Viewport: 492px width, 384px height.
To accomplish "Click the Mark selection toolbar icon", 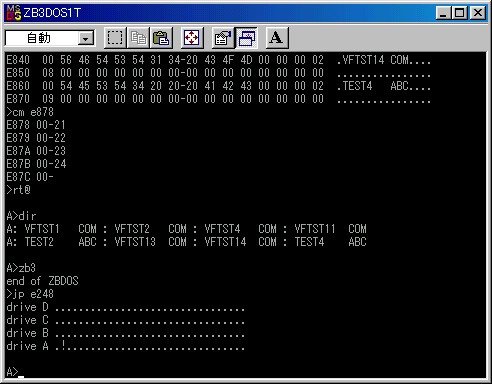I will point(115,38).
